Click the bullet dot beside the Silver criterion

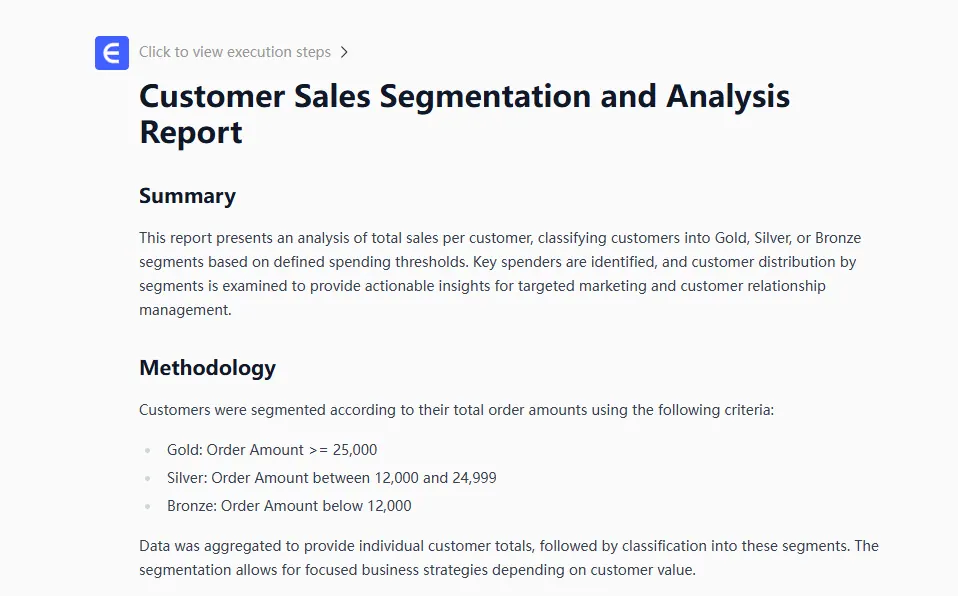pyautogui.click(x=149, y=479)
